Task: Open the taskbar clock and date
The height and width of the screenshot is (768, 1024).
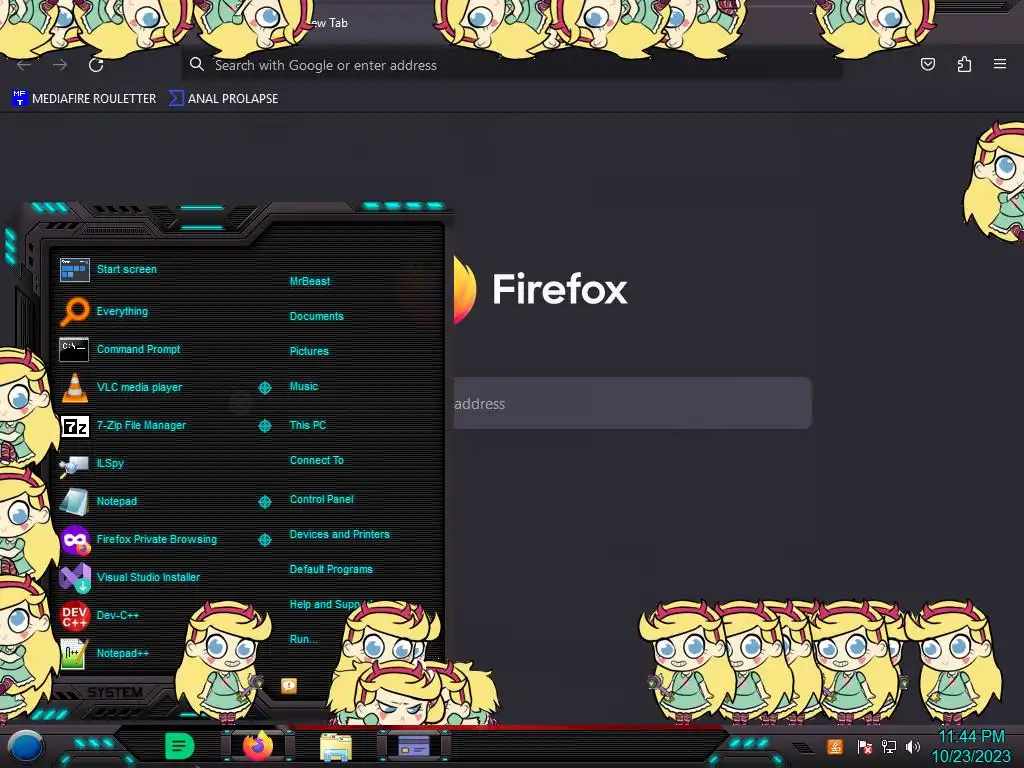Action: (x=971, y=746)
